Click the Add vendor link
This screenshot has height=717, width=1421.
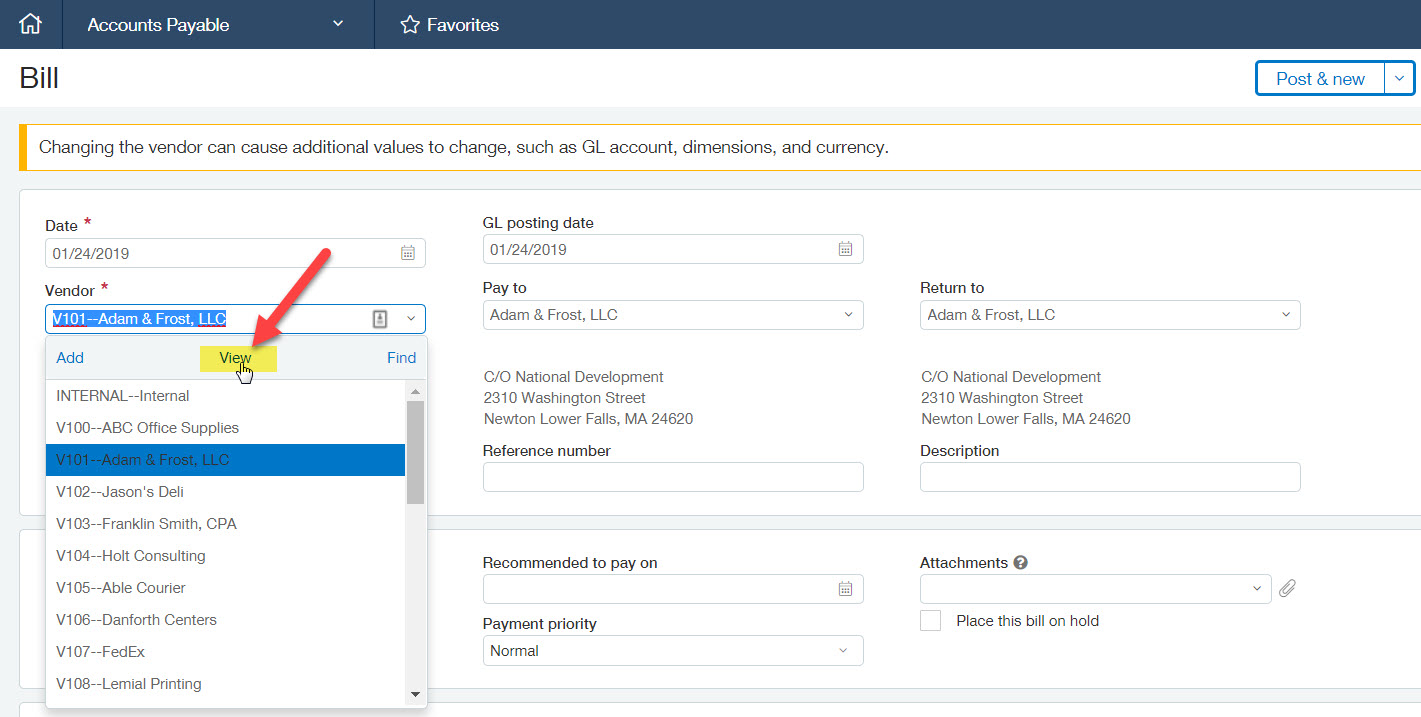pos(70,358)
